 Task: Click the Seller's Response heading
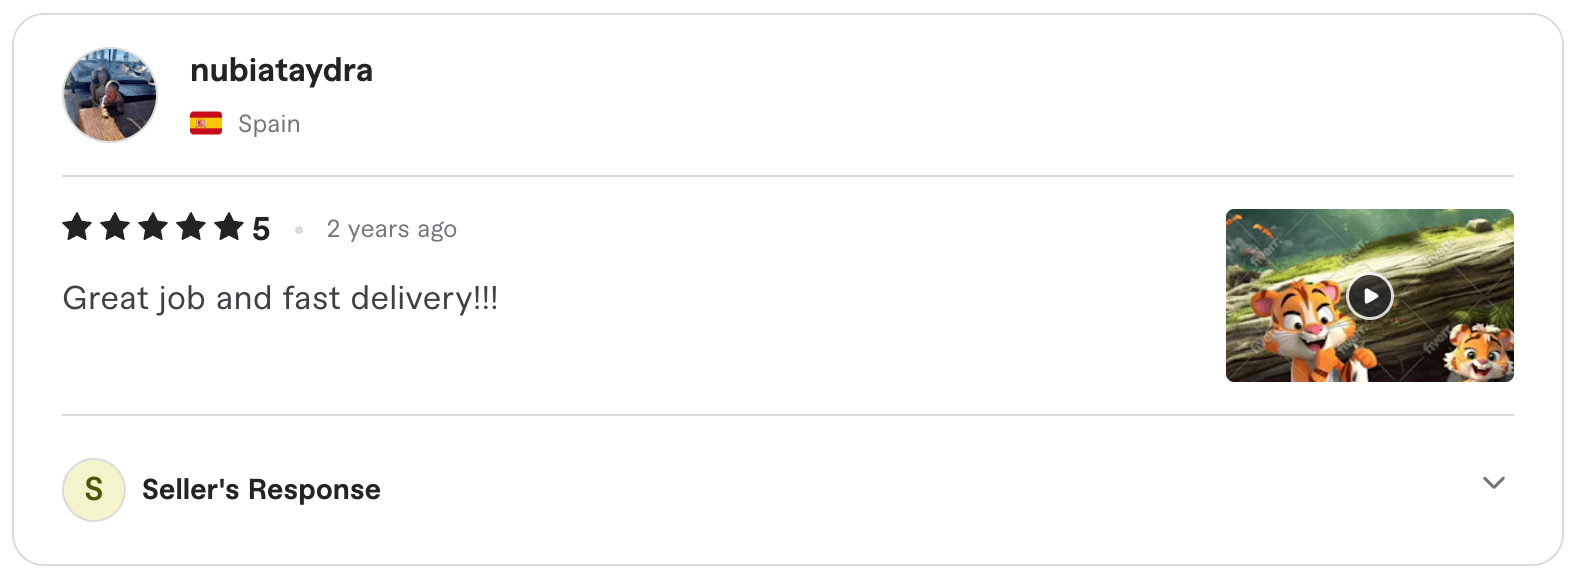261,490
